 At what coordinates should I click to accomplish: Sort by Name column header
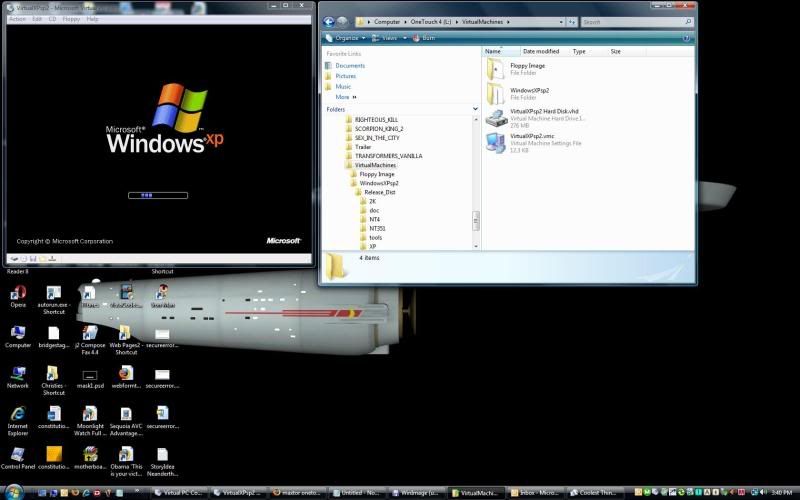(x=501, y=52)
